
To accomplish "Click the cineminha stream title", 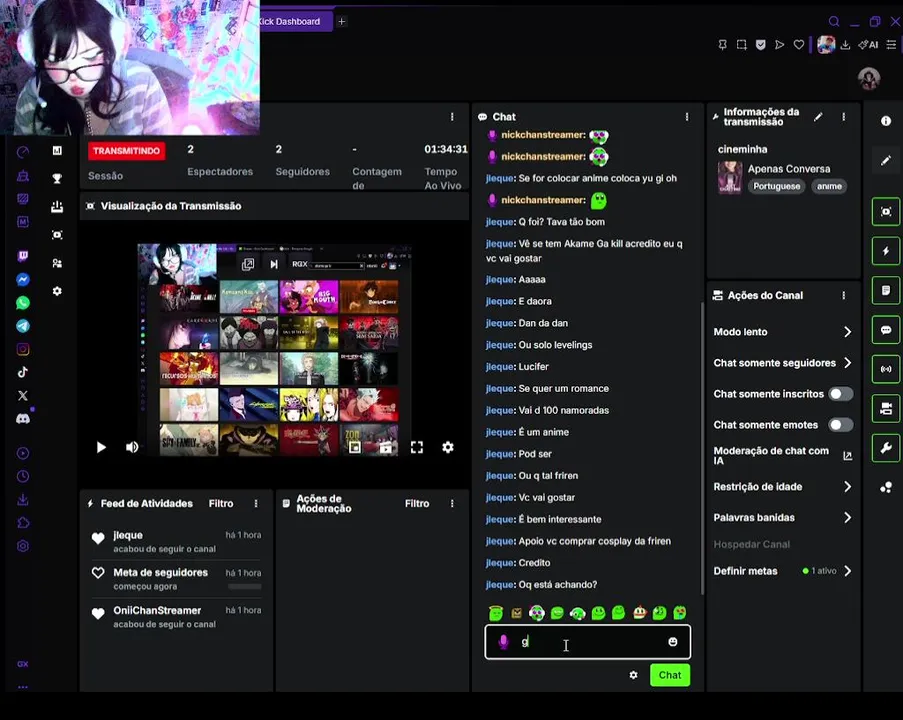I will click(x=742, y=150).
